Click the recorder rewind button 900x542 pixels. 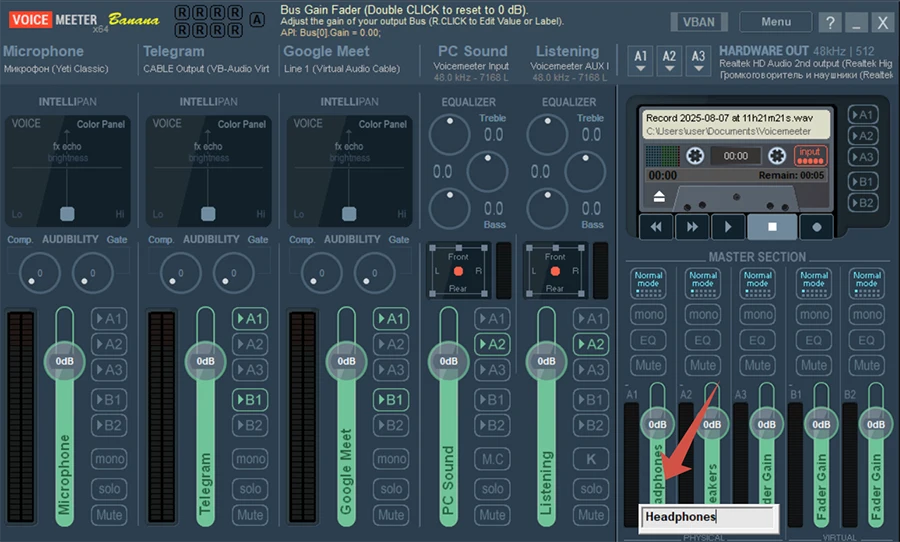tap(657, 227)
